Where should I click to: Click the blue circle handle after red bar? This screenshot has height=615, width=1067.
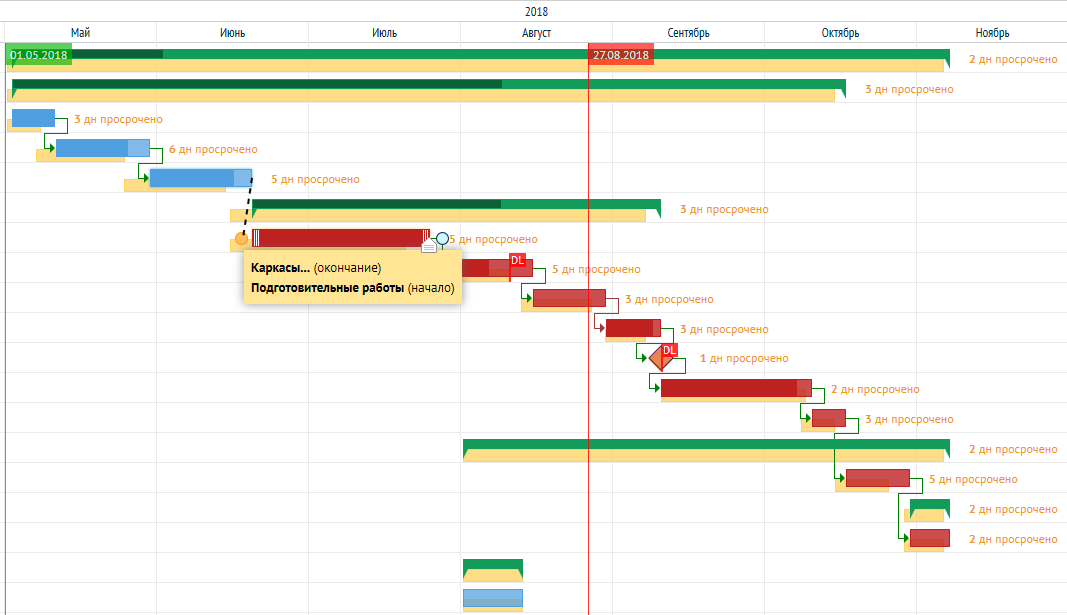[x=442, y=239]
